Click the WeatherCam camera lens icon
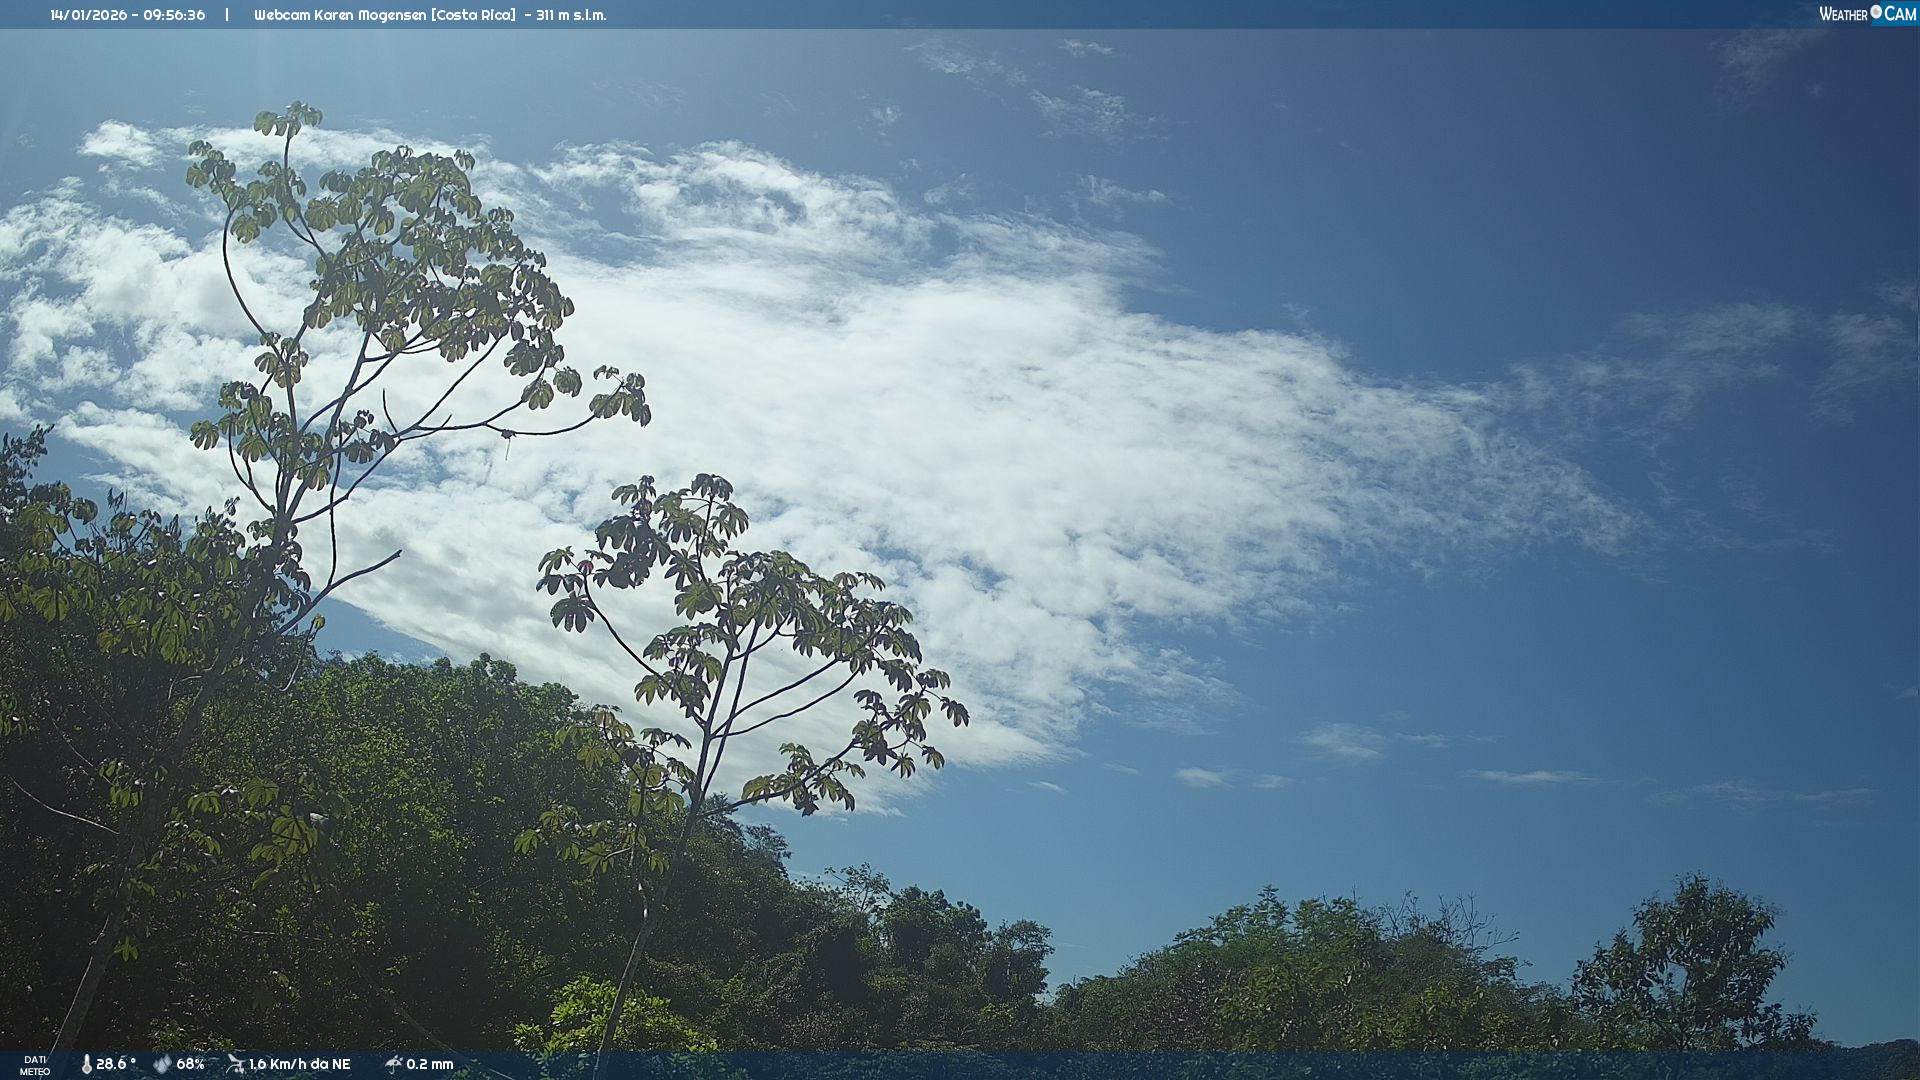 click(1876, 12)
